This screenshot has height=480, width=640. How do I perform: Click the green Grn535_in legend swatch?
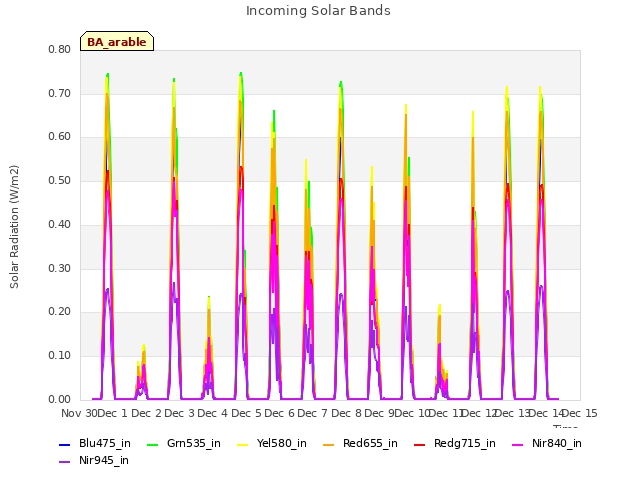[152, 444]
